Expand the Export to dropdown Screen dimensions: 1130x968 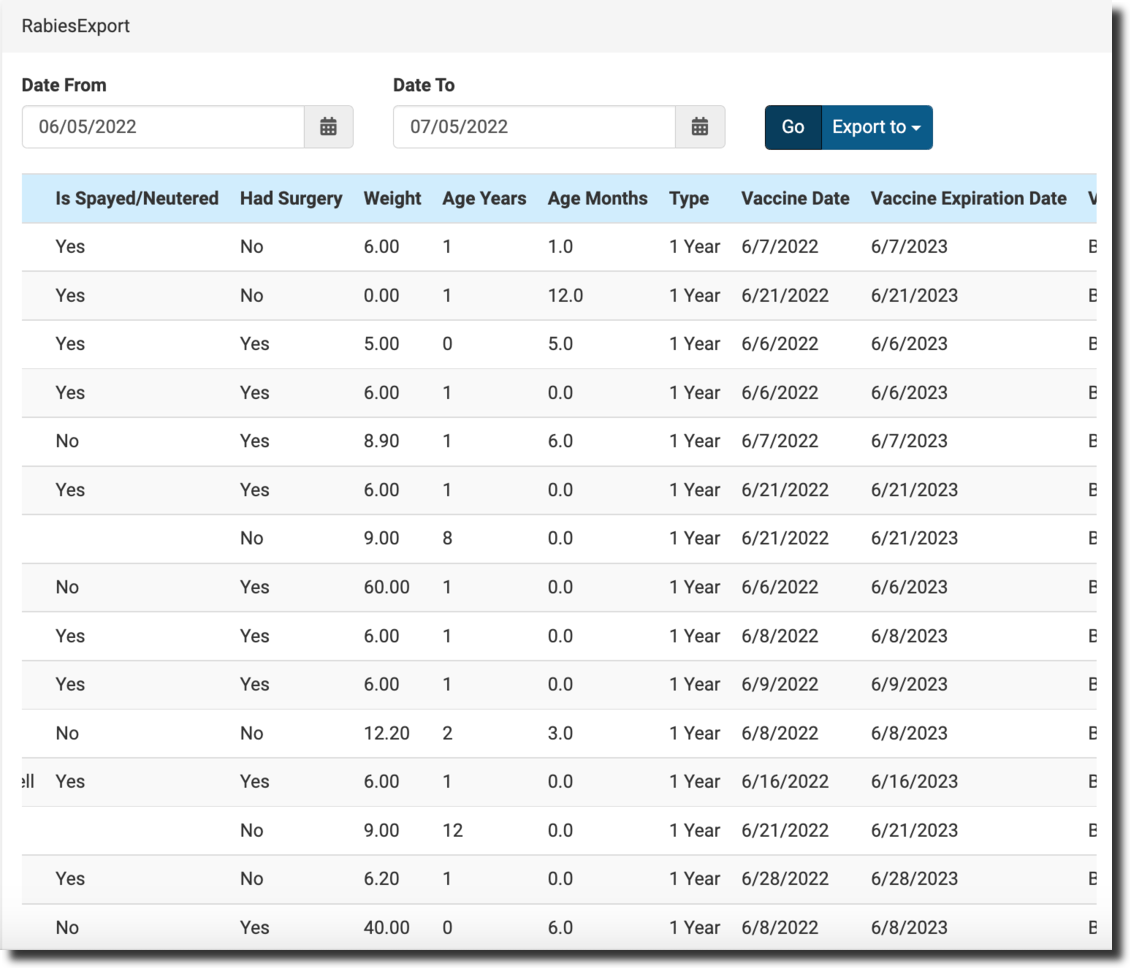[x=876, y=127]
